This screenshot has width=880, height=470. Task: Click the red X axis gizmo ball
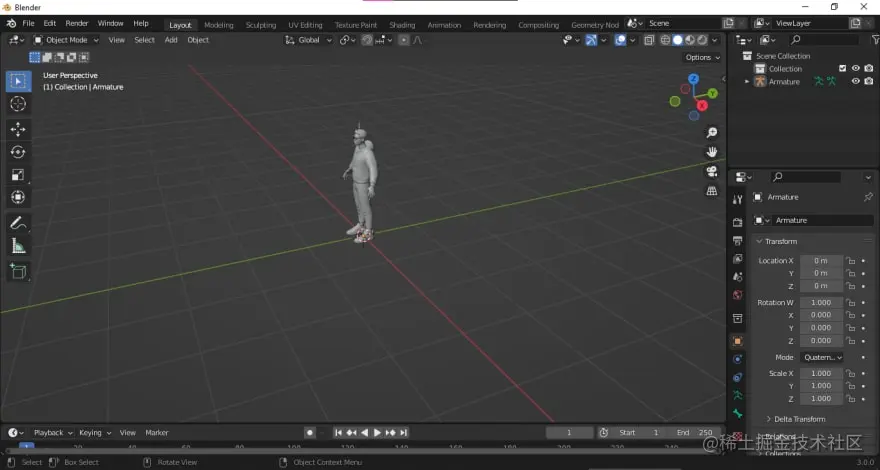point(702,106)
